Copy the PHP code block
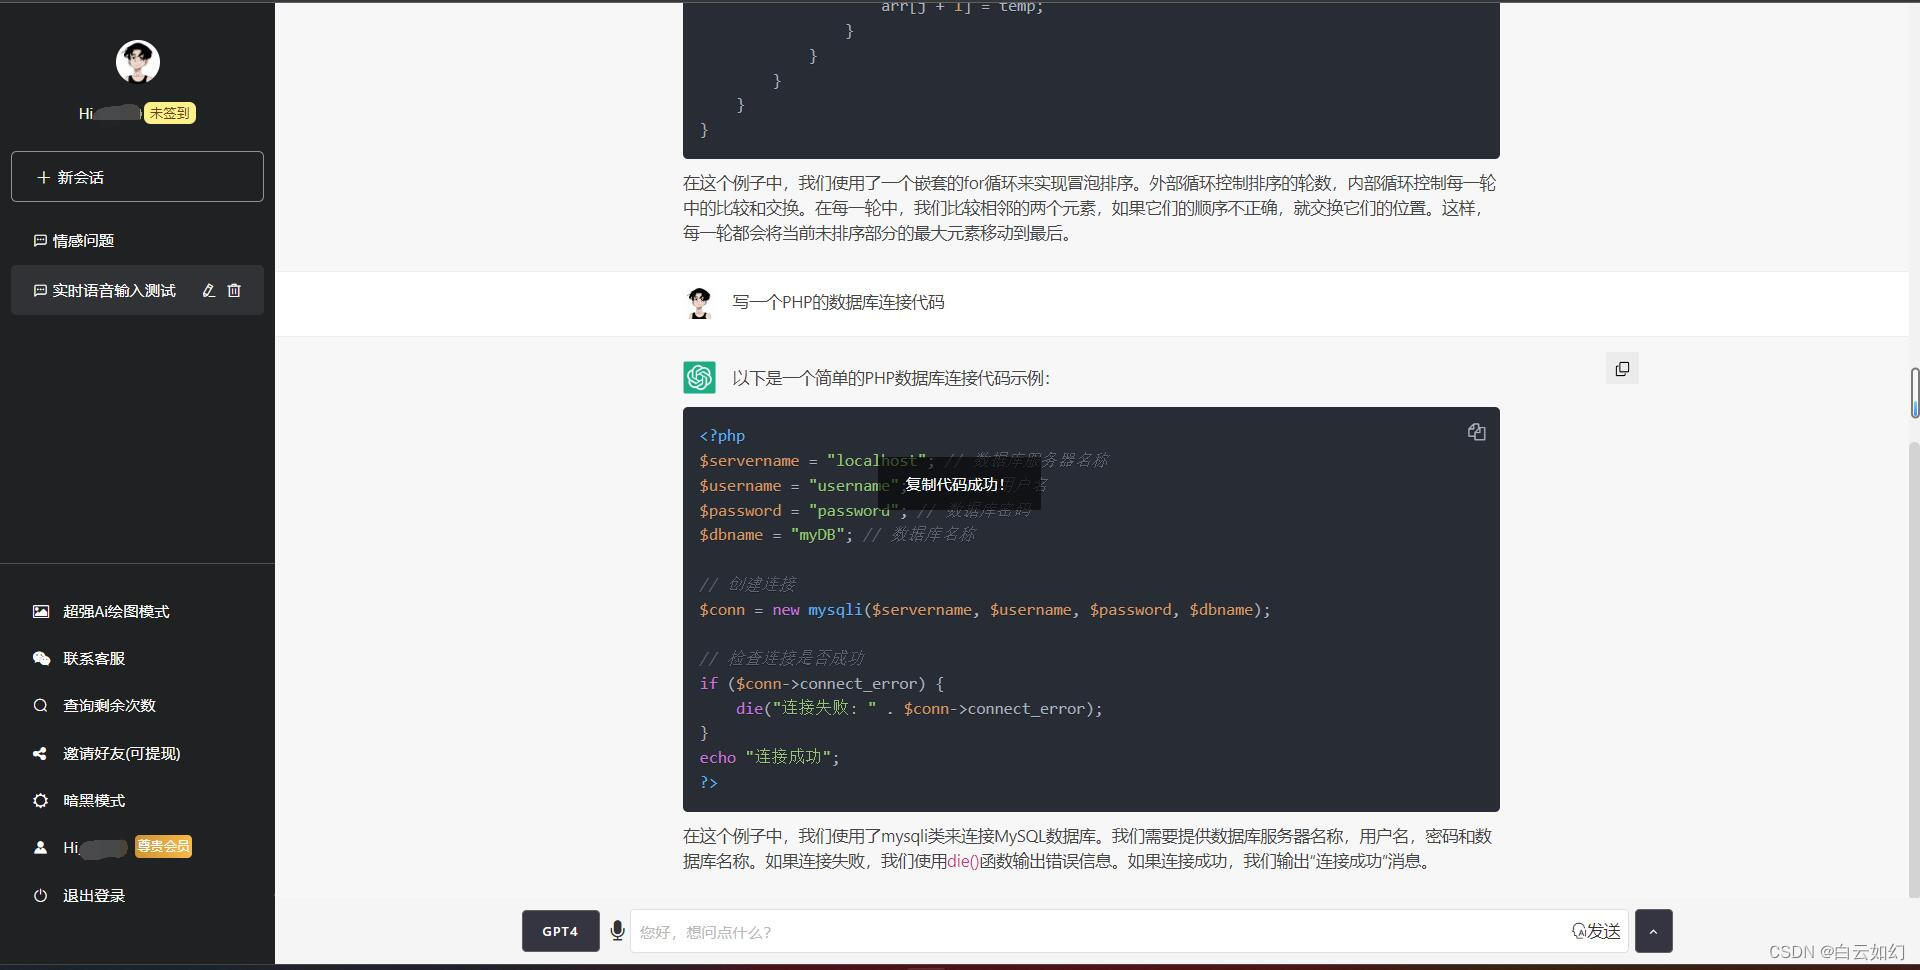 1477,431
